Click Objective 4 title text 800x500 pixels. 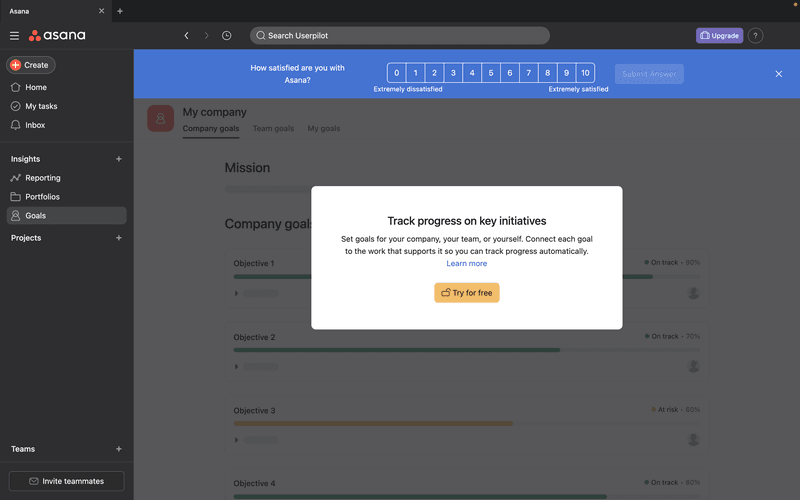coord(254,483)
